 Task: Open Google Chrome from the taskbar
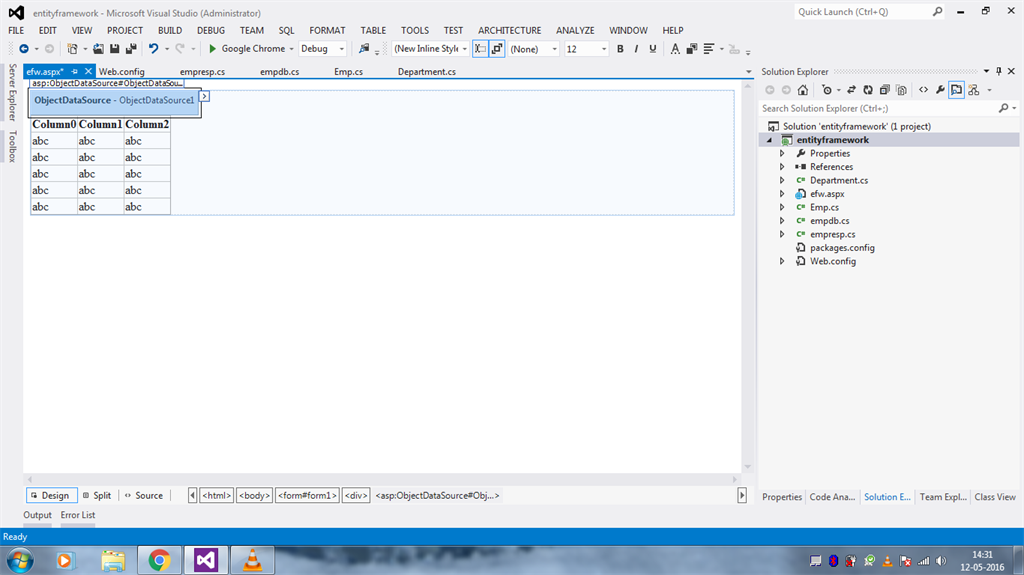pos(159,560)
